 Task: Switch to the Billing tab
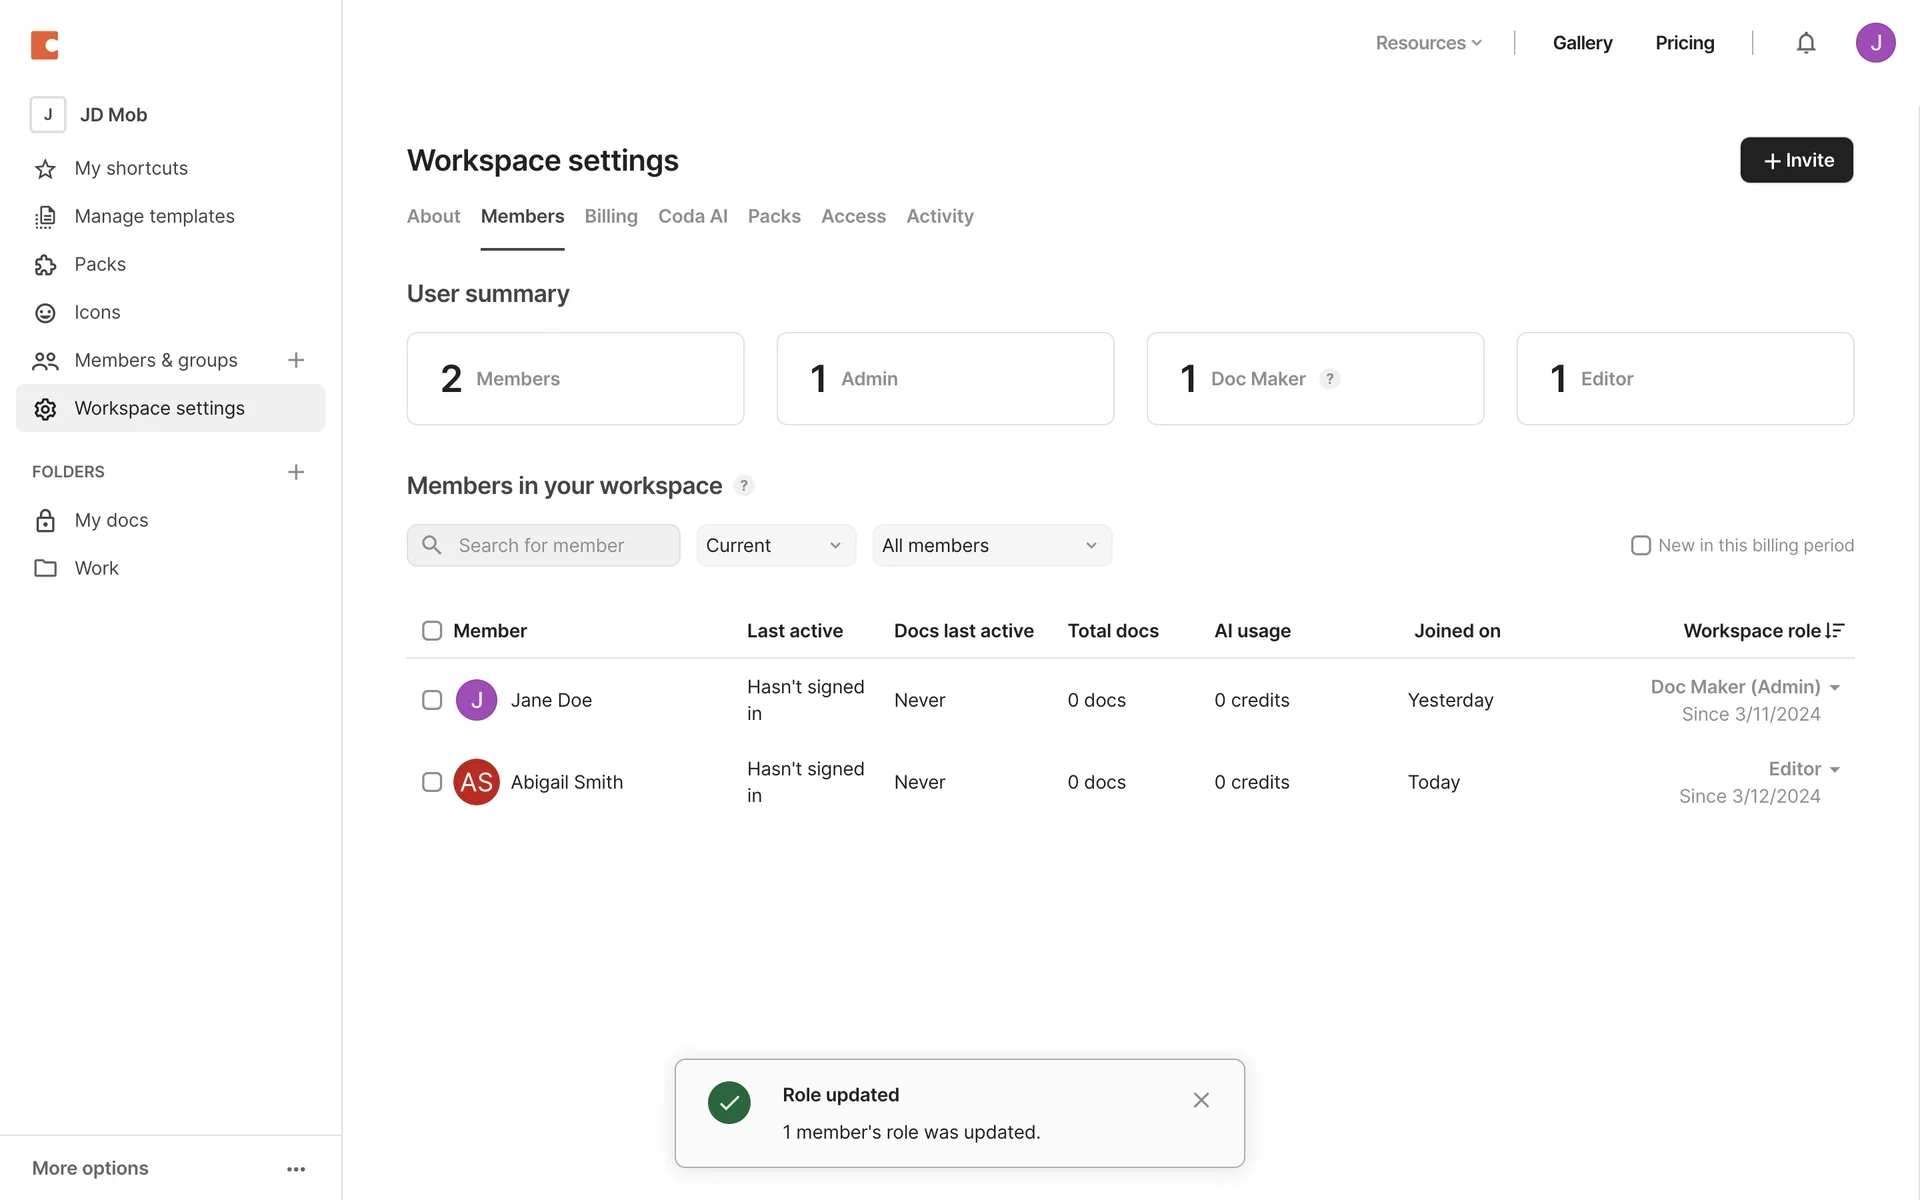click(611, 217)
